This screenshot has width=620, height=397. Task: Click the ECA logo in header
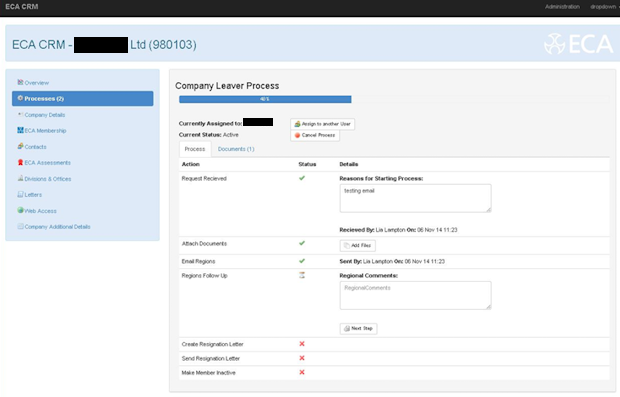[578, 43]
